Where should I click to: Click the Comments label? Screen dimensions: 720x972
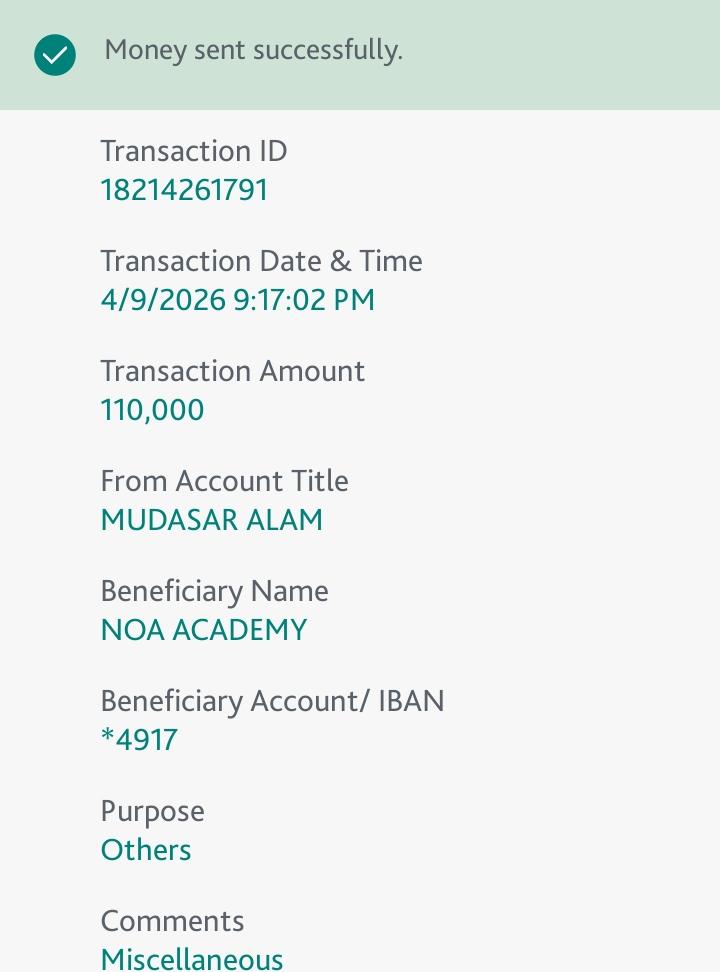click(x=172, y=921)
